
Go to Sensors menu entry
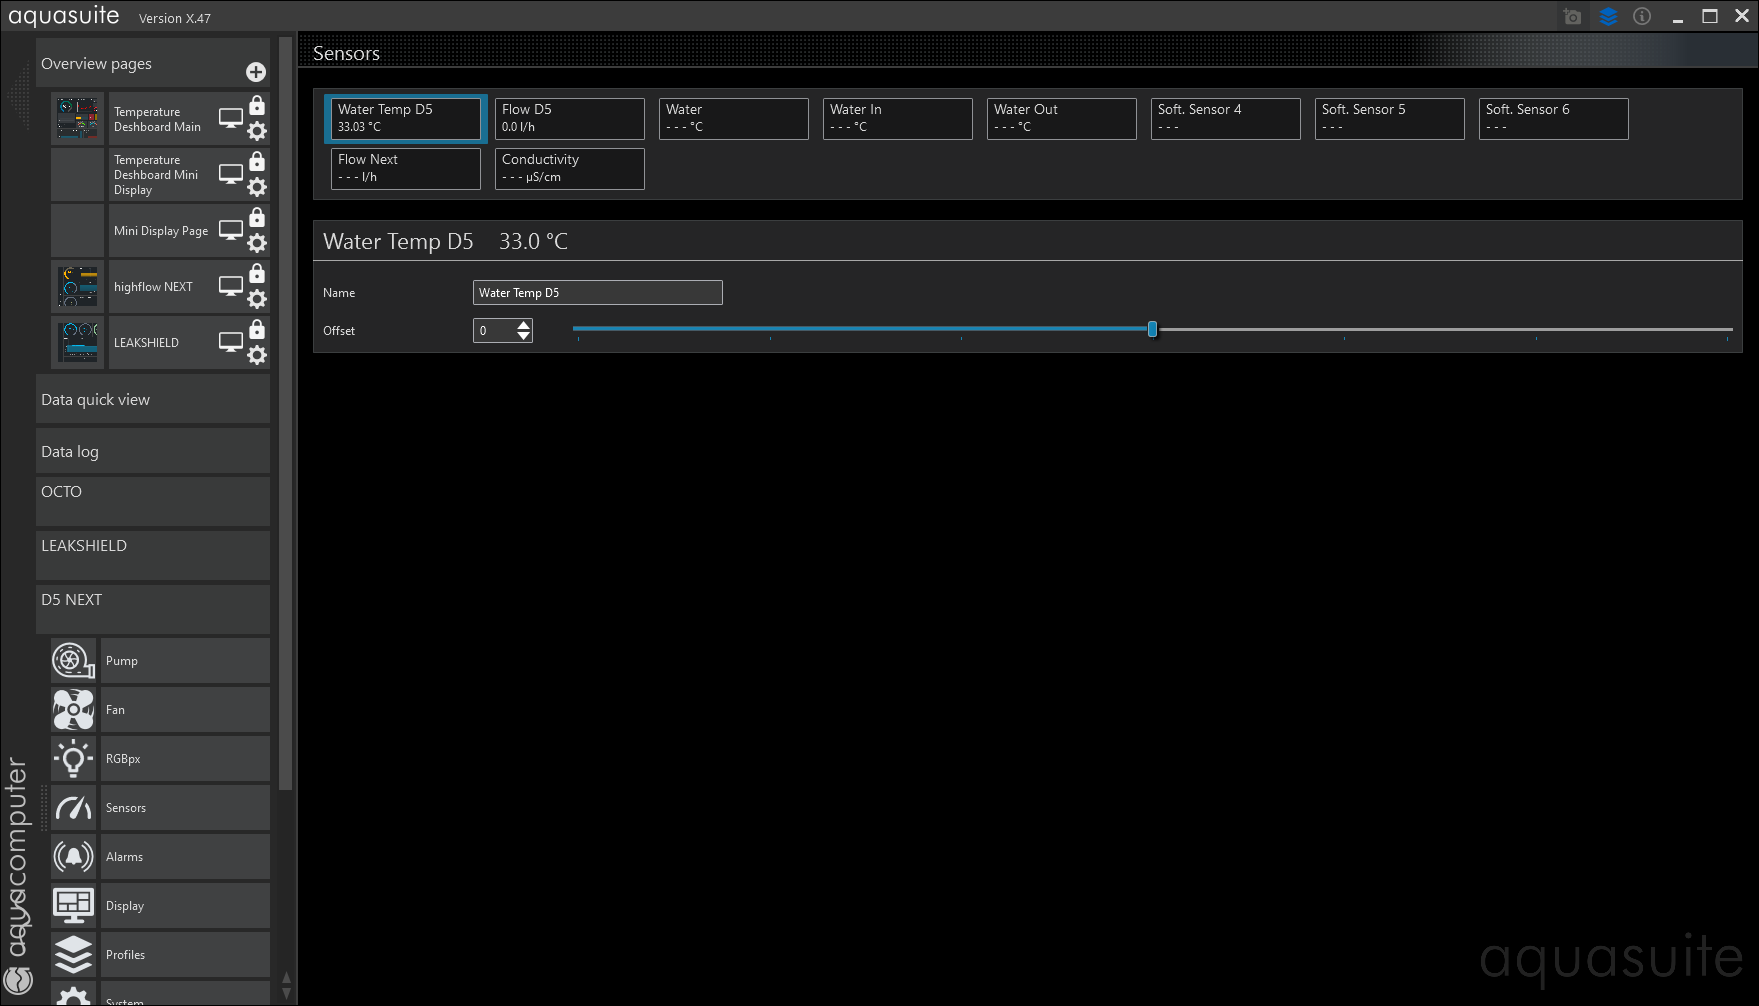(x=185, y=808)
